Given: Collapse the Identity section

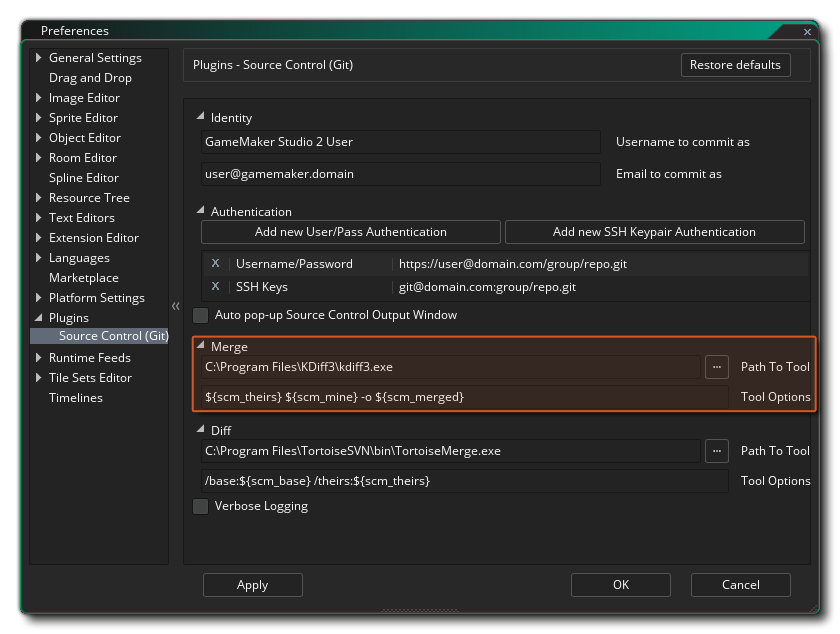Looking at the screenshot, I should (201, 117).
